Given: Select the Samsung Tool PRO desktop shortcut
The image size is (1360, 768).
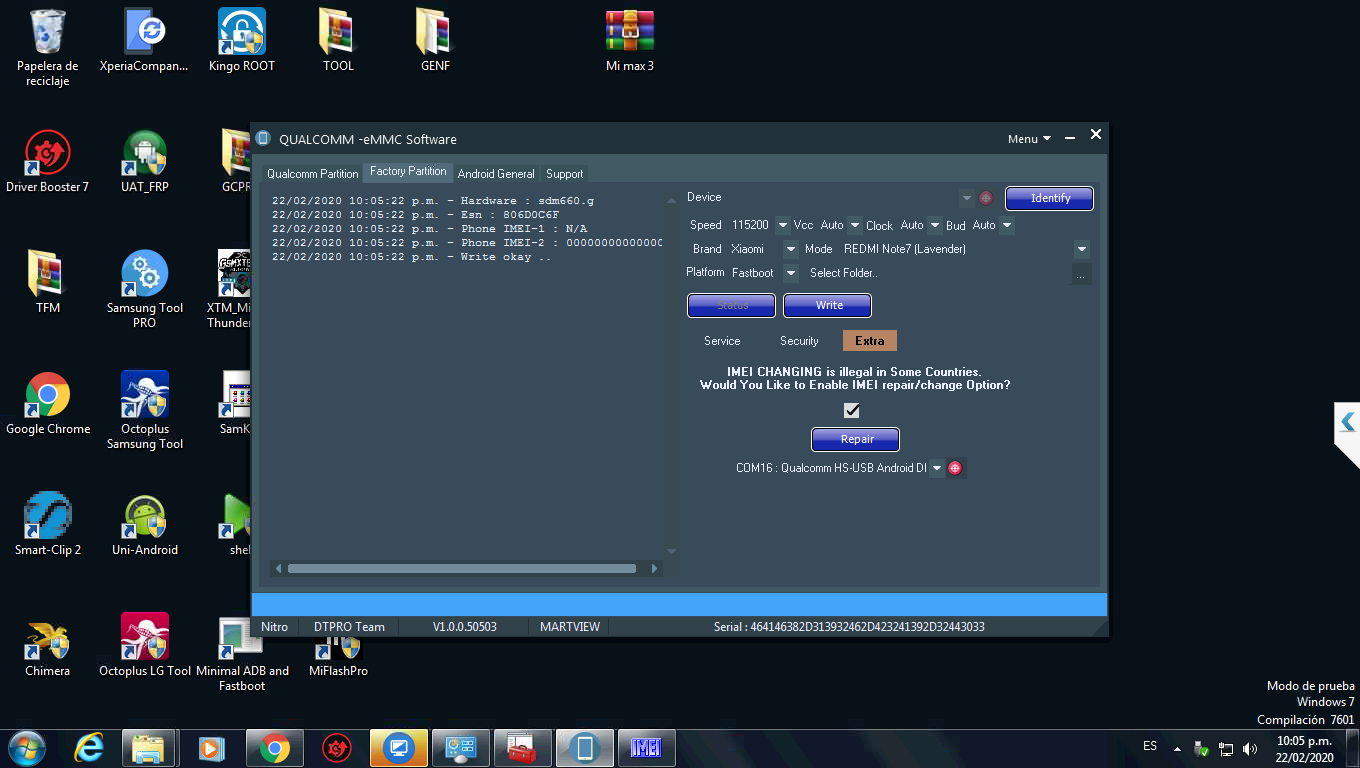Looking at the screenshot, I should (145, 290).
